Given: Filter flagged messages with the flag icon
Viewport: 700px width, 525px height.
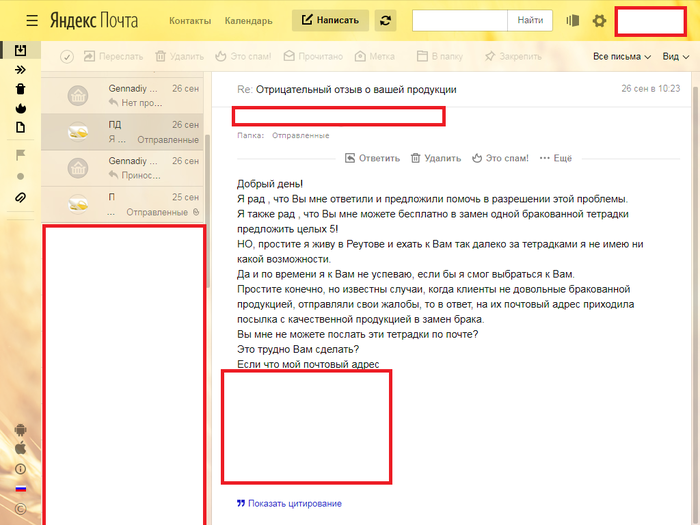Looking at the screenshot, I should click(20, 155).
